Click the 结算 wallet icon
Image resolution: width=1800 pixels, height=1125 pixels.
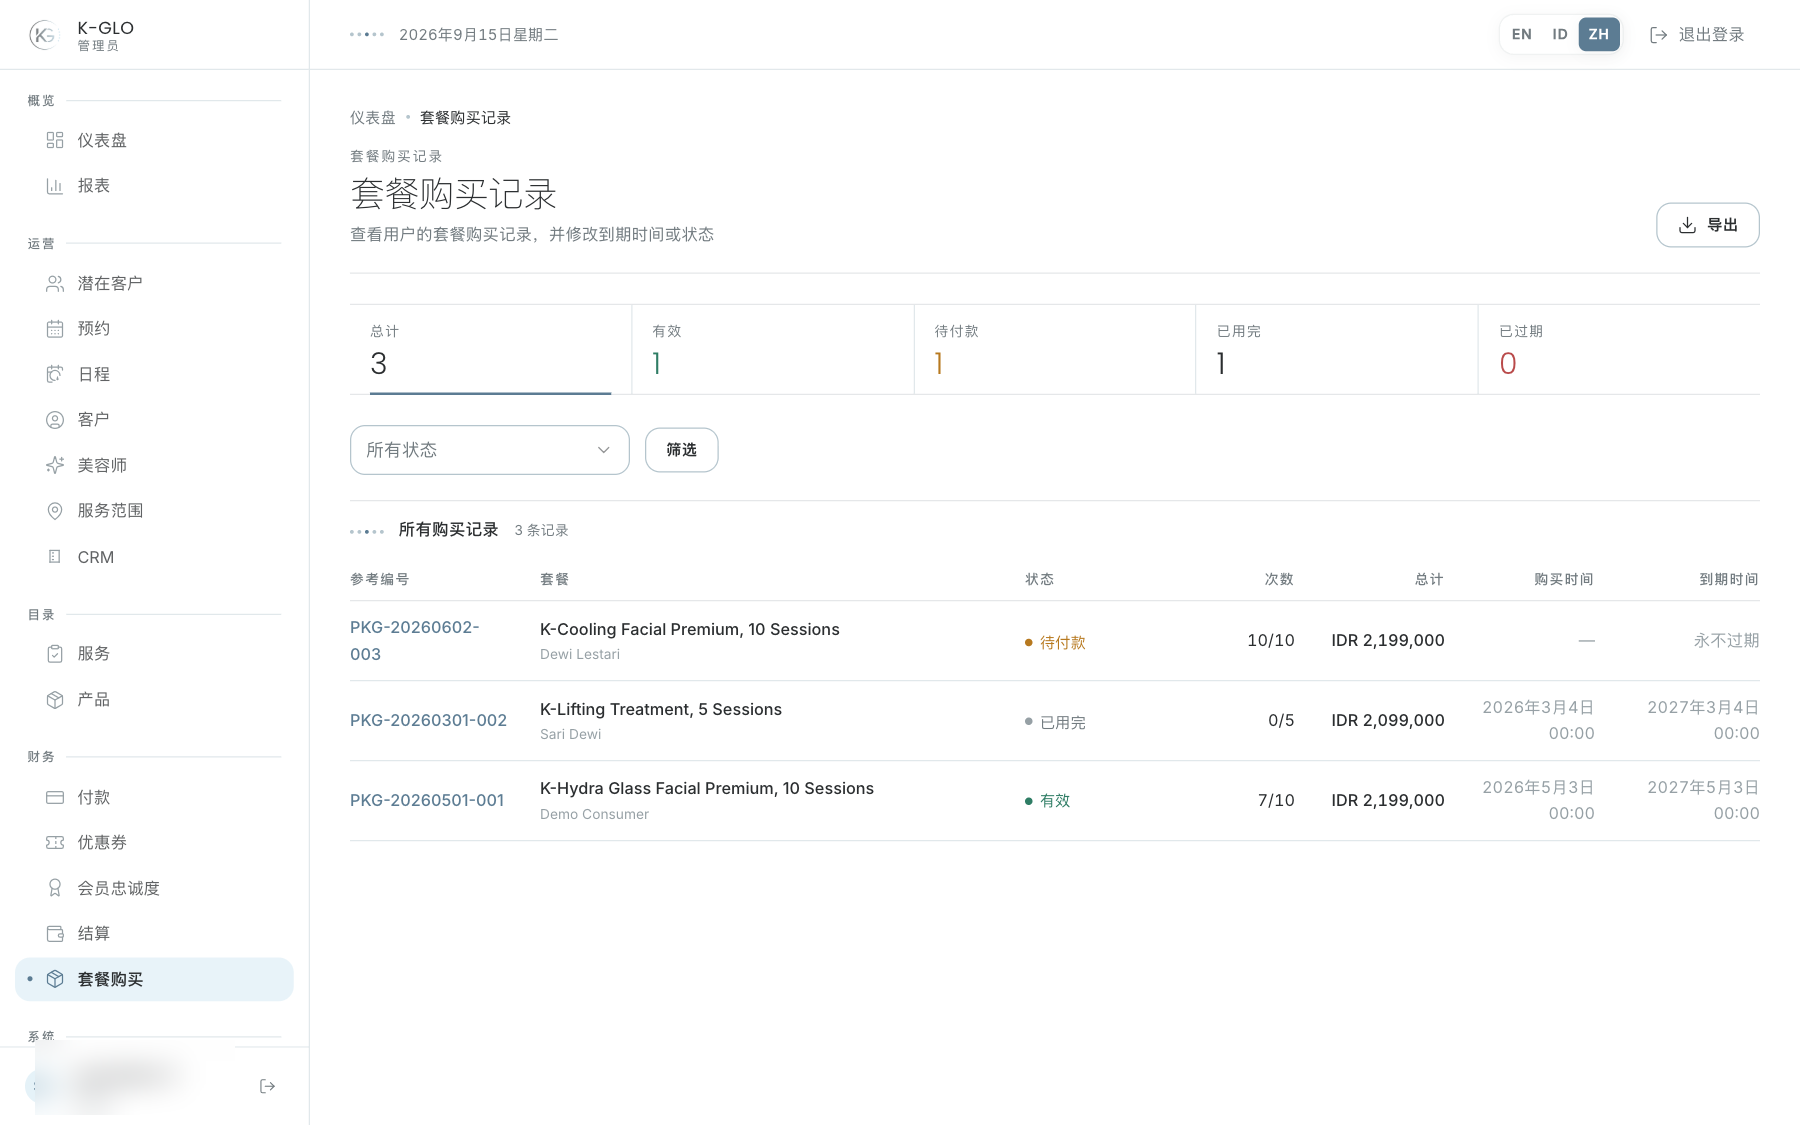pos(55,934)
